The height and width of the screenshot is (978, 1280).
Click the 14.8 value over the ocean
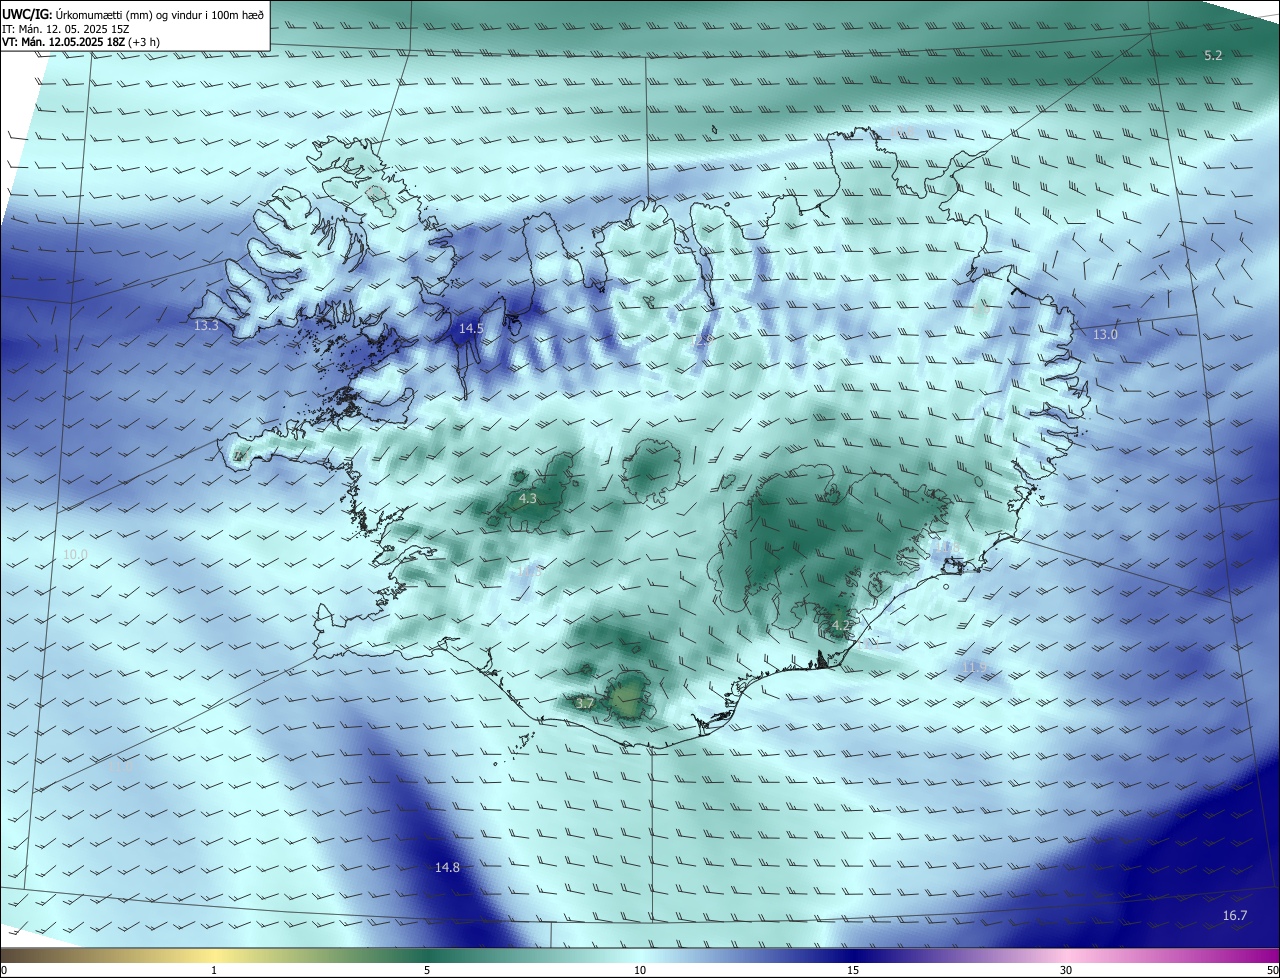[x=448, y=868]
